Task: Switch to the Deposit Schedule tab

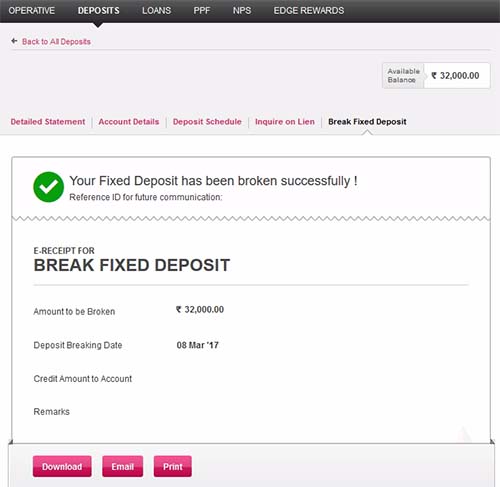Action: point(207,122)
